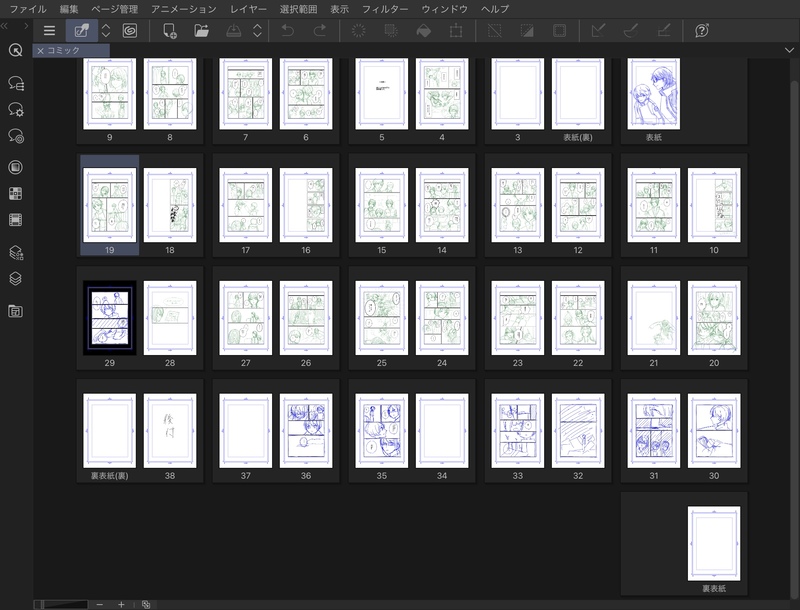Open the Sub Tool palette icon in sidebar

16,83
